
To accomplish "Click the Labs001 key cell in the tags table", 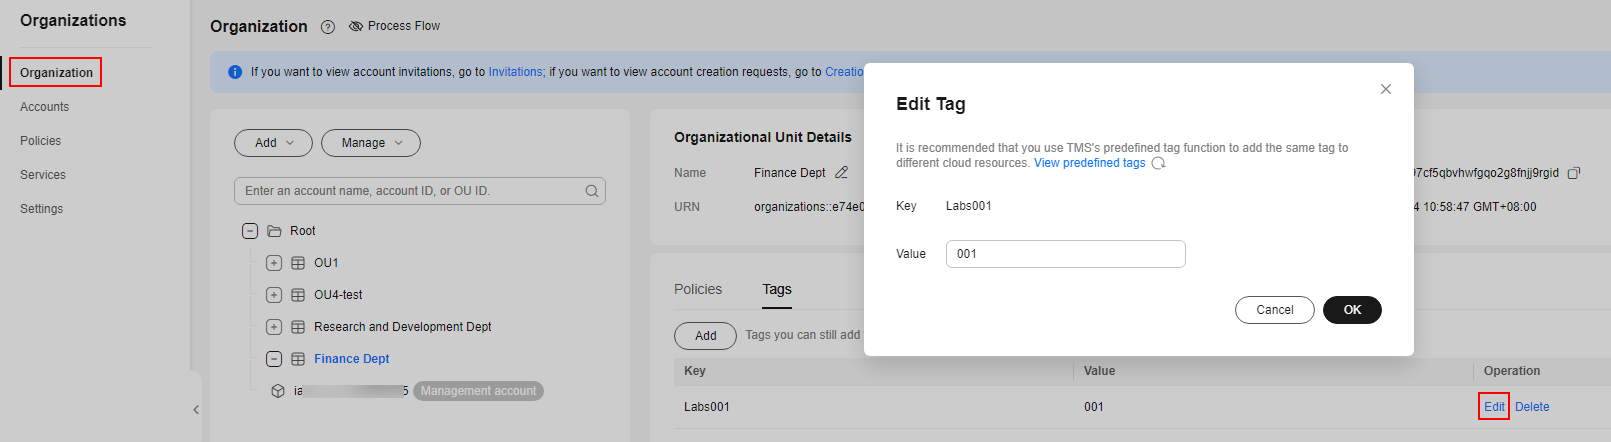I will coord(707,407).
